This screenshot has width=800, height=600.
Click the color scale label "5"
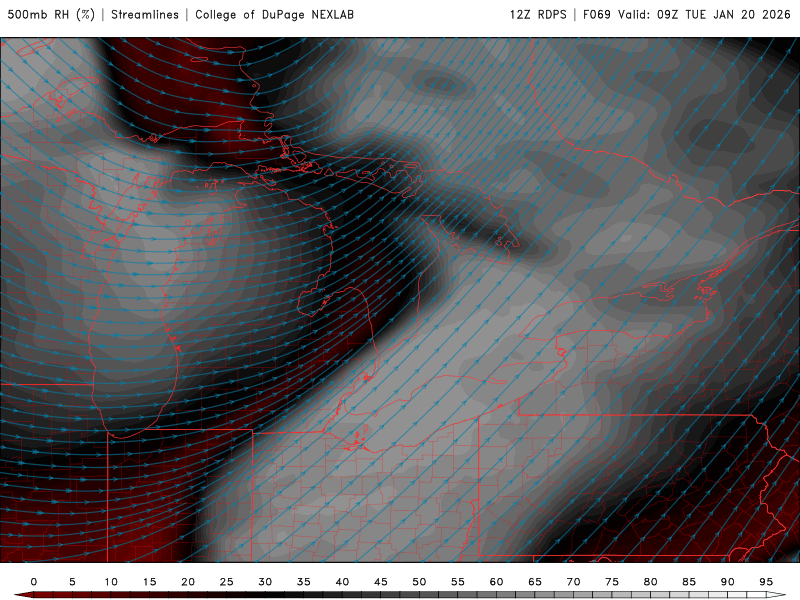(72, 582)
